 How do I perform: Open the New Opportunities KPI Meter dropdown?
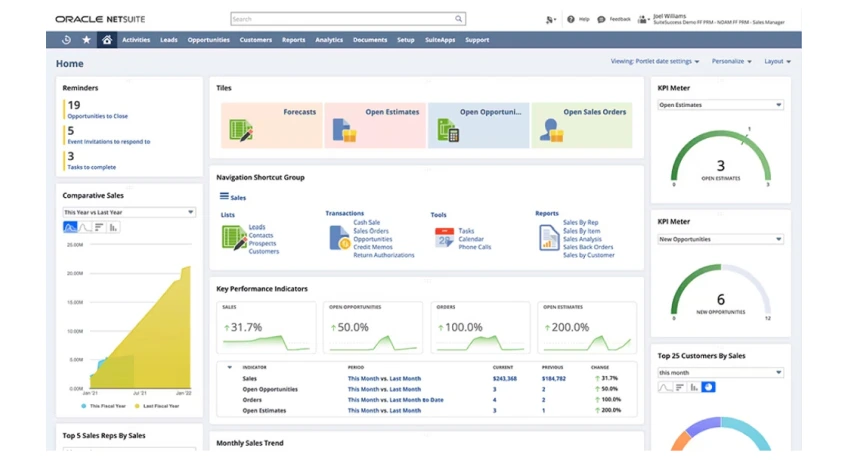pos(720,239)
